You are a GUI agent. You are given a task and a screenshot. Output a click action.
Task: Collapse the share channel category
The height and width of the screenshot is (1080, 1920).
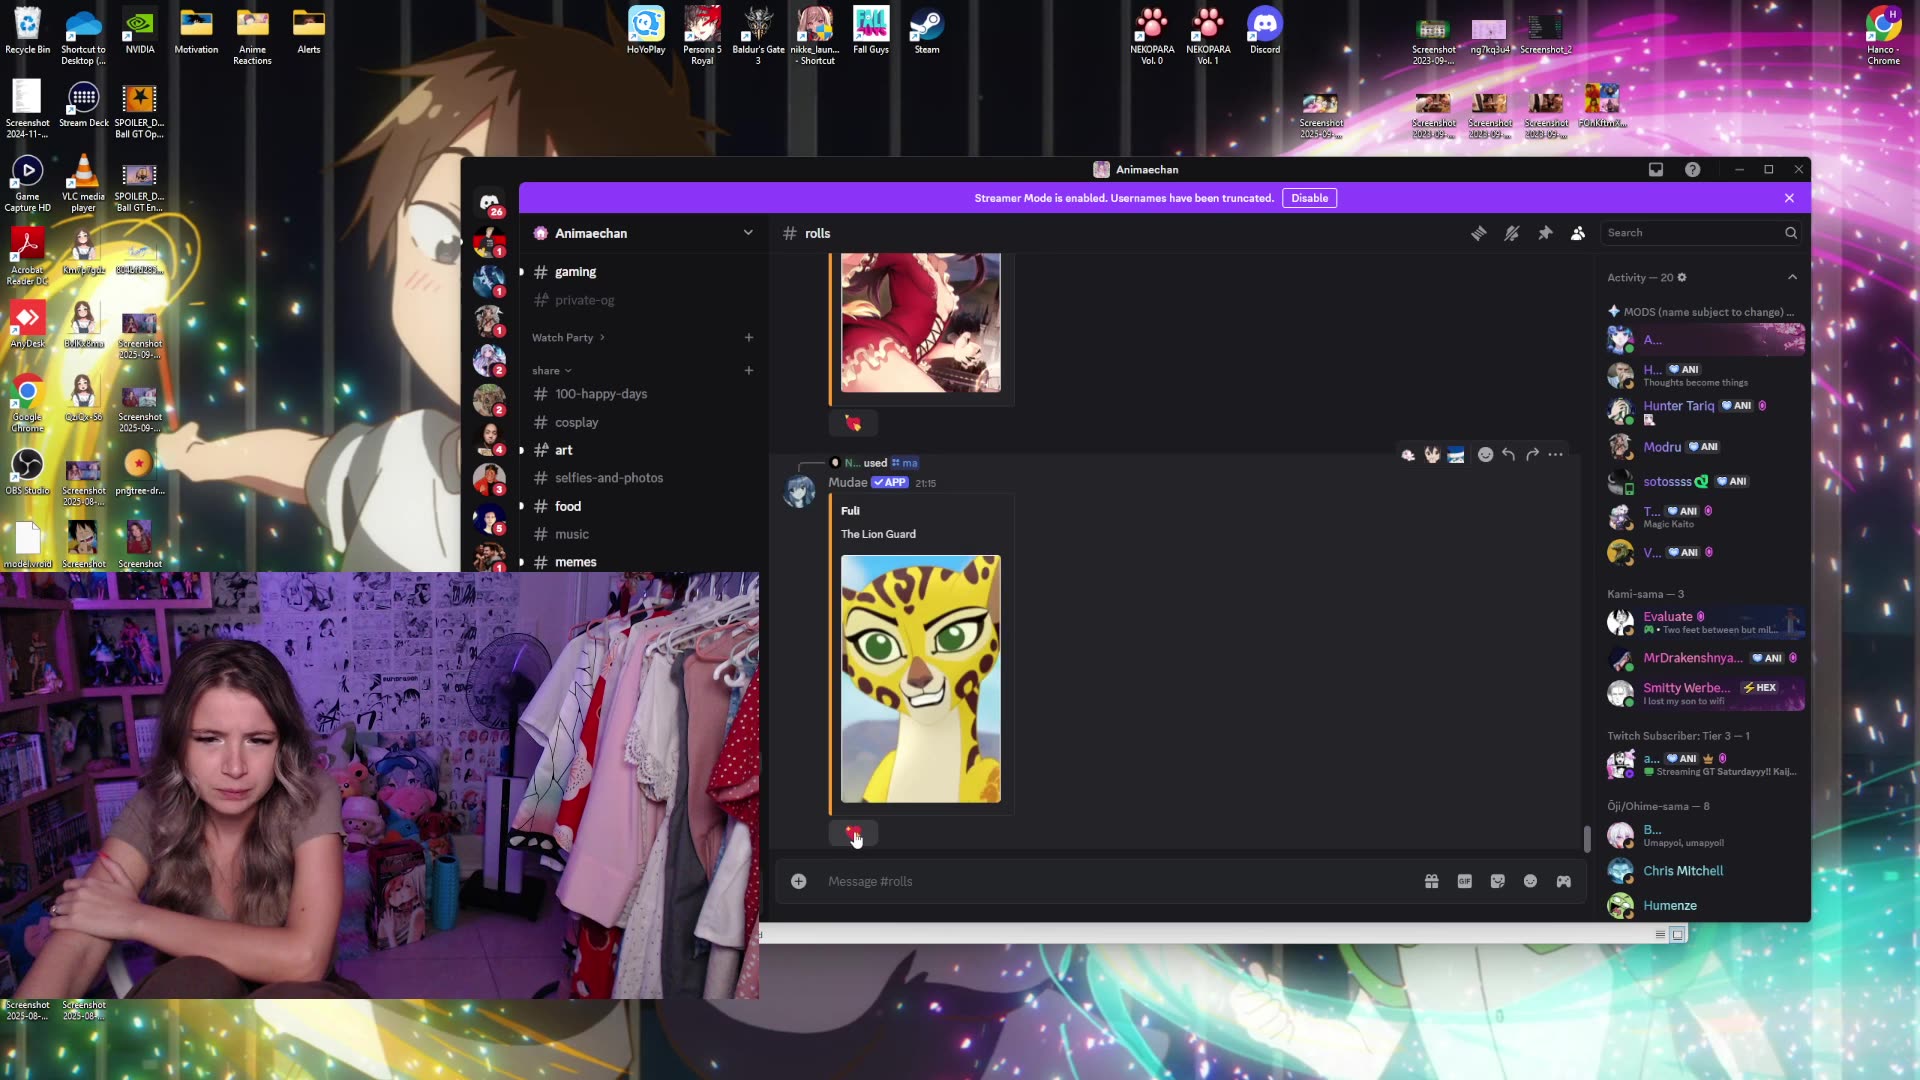551,370
